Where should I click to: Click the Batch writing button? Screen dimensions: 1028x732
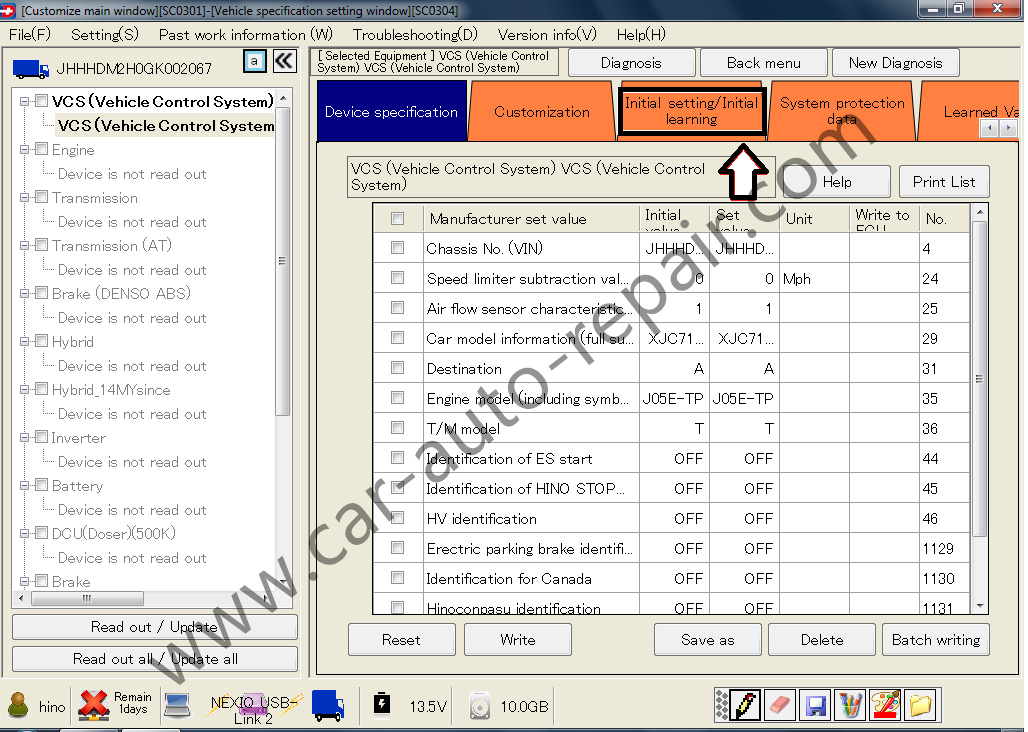point(936,640)
